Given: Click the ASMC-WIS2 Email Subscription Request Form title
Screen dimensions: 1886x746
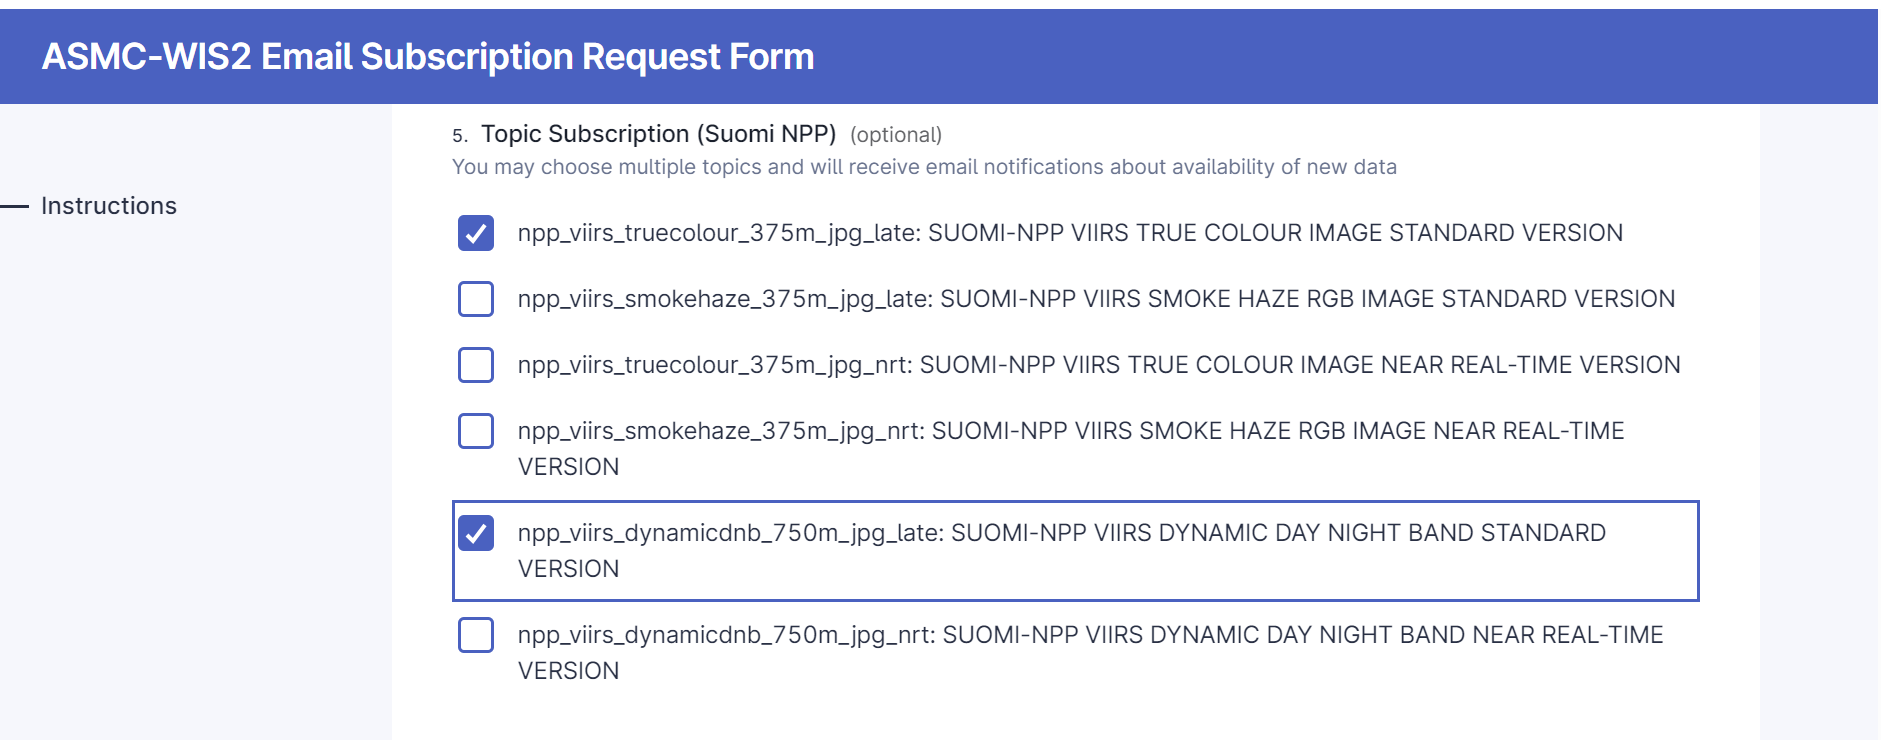Looking at the screenshot, I should click(x=428, y=57).
